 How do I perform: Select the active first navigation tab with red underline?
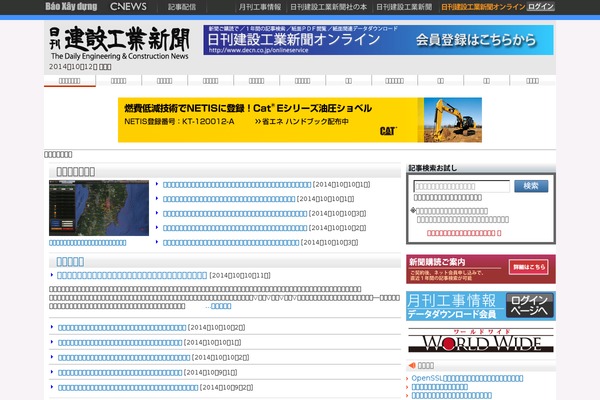70,81
